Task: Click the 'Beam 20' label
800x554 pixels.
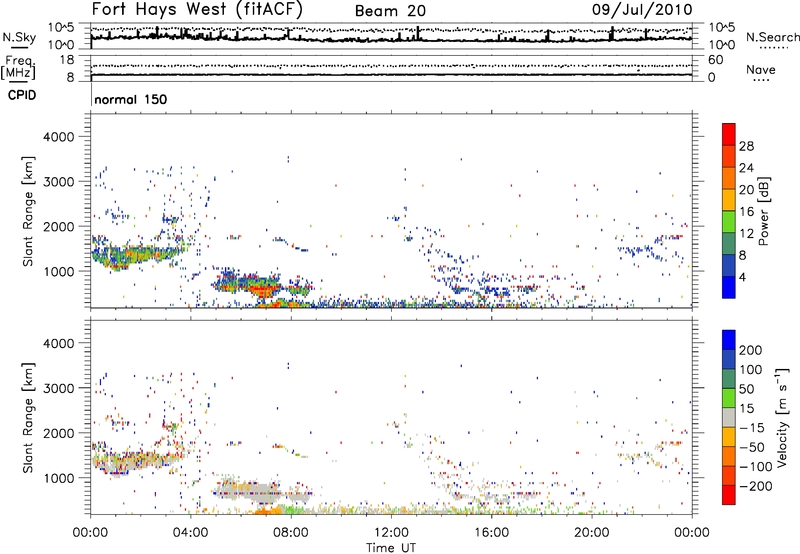Action: point(390,11)
